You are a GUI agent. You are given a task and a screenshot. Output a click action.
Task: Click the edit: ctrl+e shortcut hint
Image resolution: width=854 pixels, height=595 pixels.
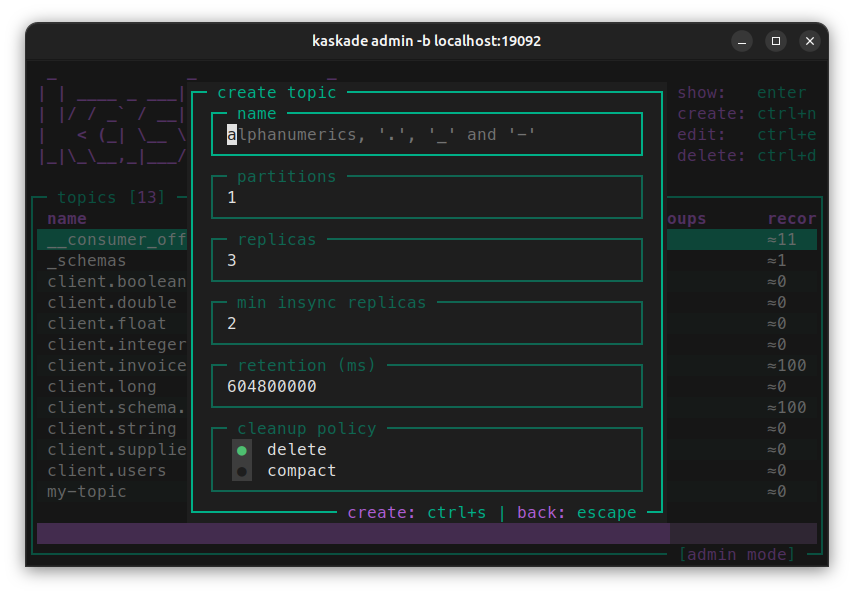[x=746, y=135]
